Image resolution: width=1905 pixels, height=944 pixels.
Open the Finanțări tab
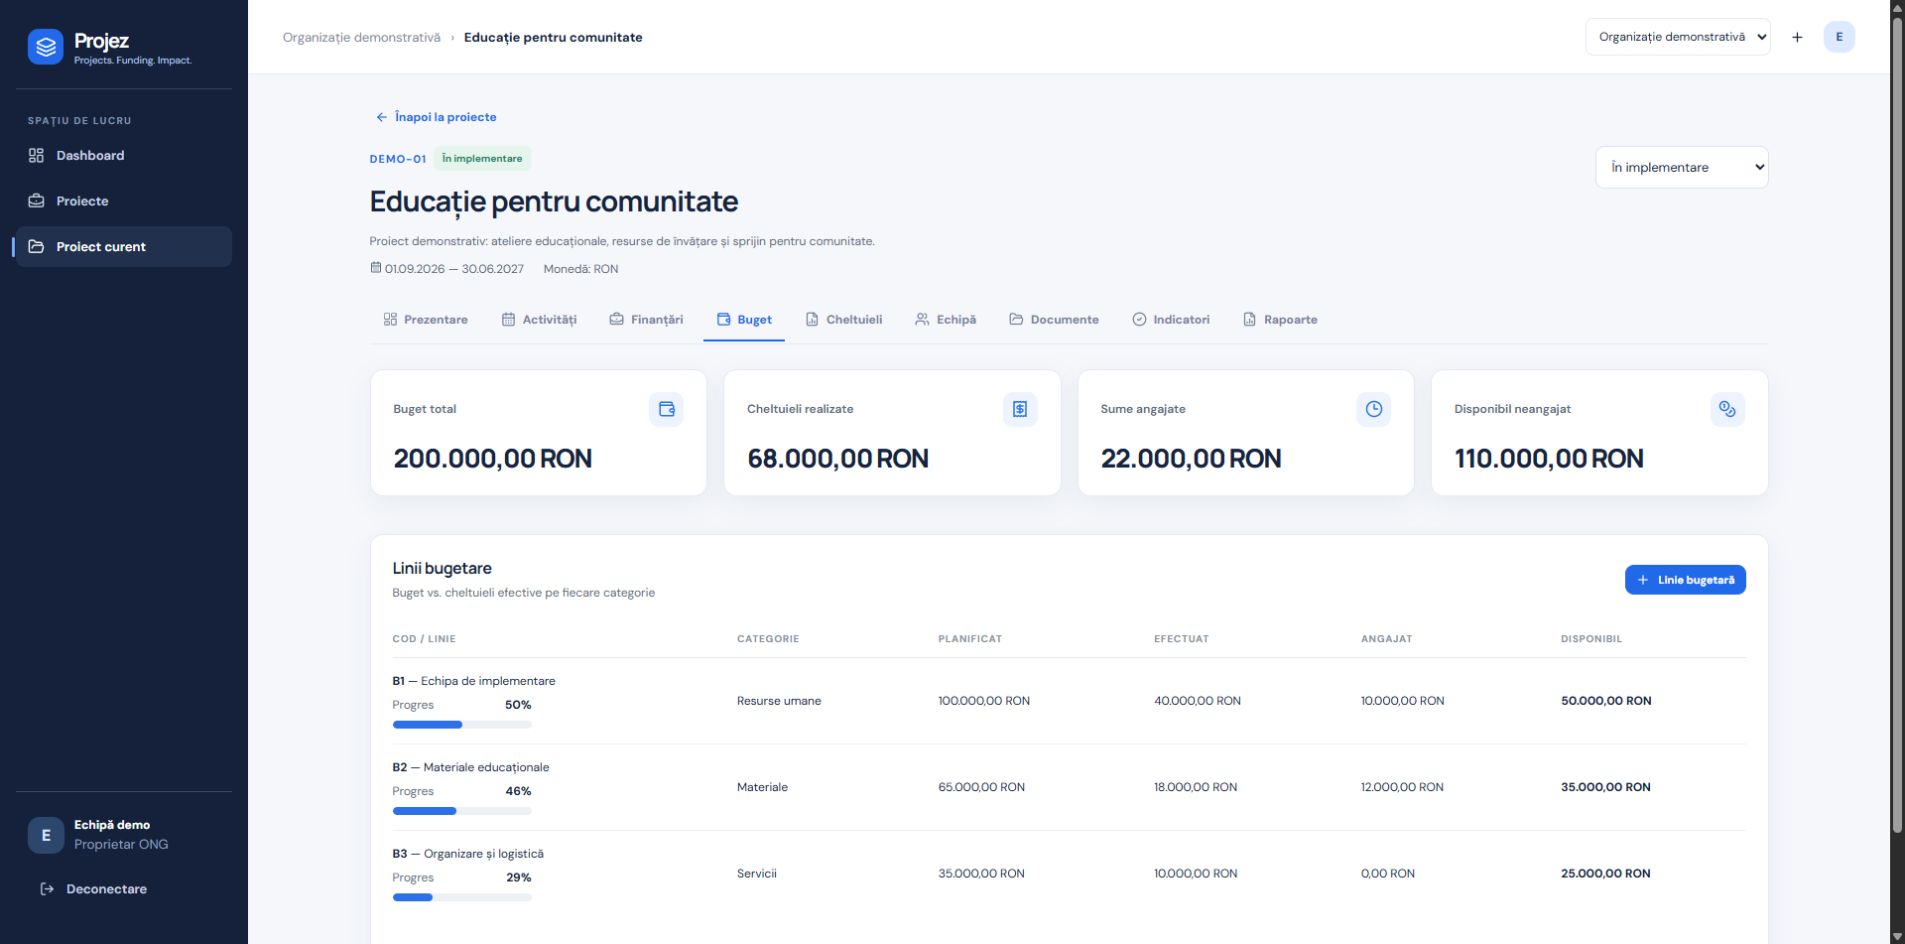(x=647, y=320)
